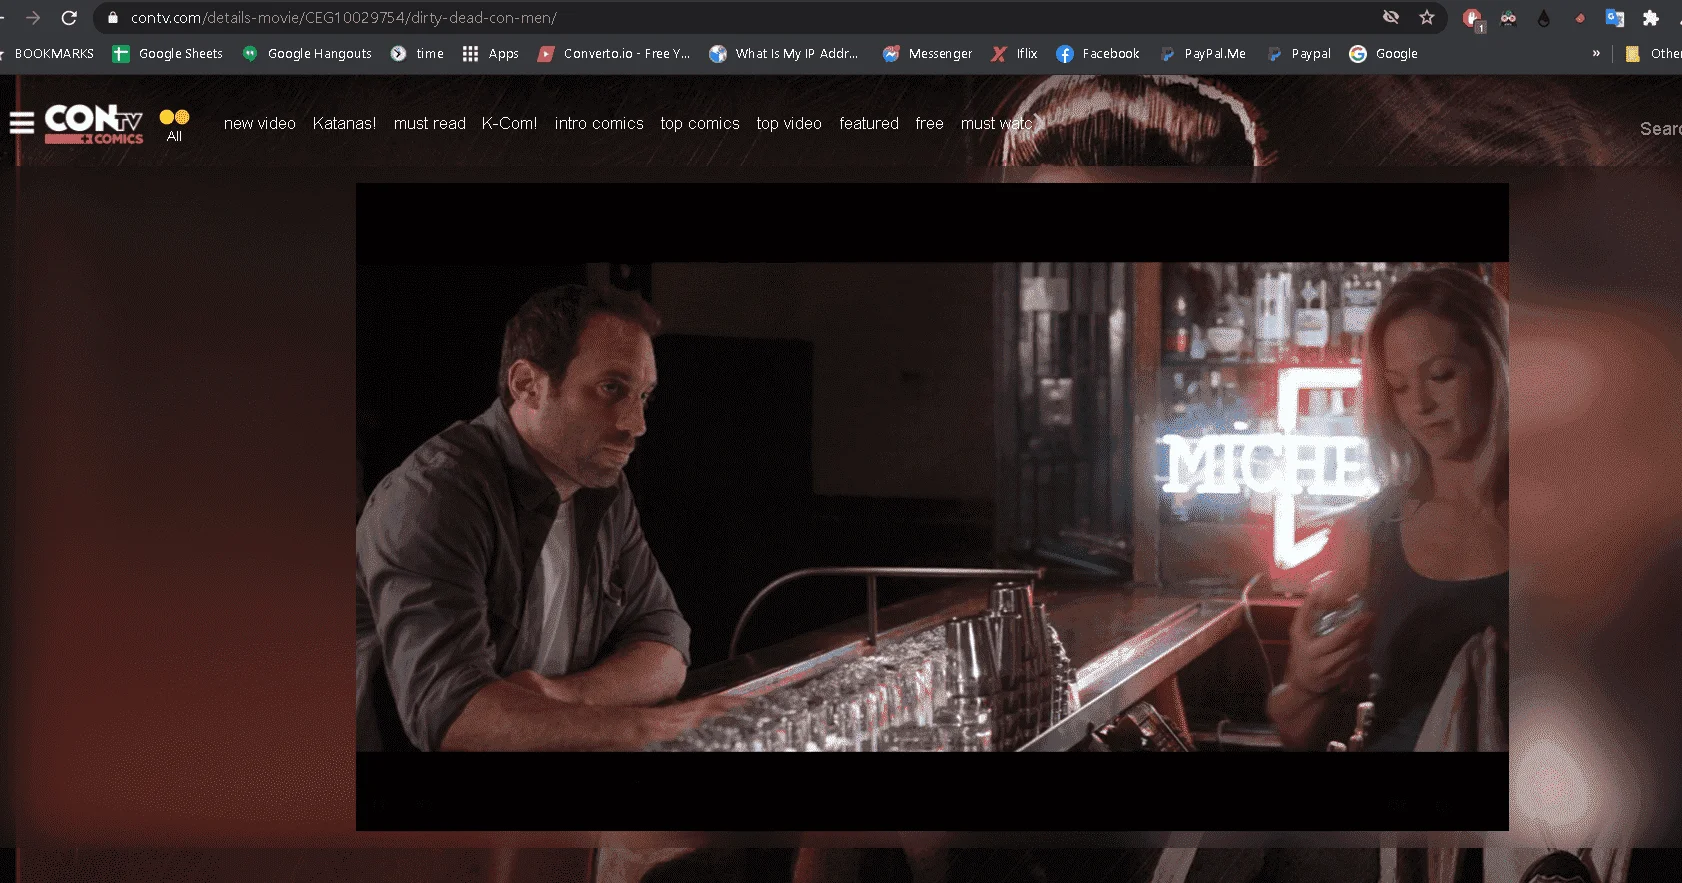Screen dimensions: 1682x883
Task: Expand hidden bookmarks with the chevron
Action: click(x=1596, y=54)
